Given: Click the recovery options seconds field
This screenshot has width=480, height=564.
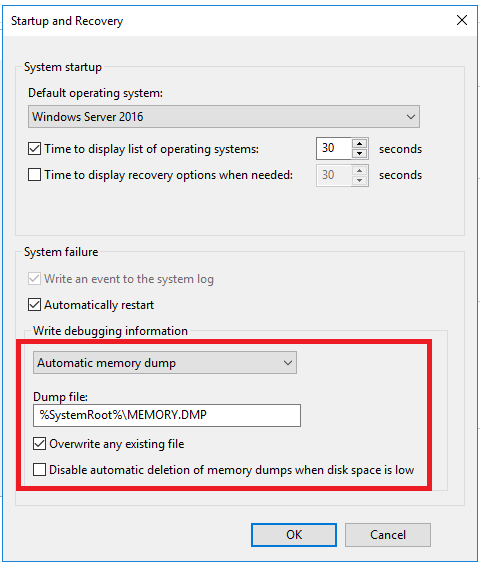Looking at the screenshot, I should tap(334, 175).
